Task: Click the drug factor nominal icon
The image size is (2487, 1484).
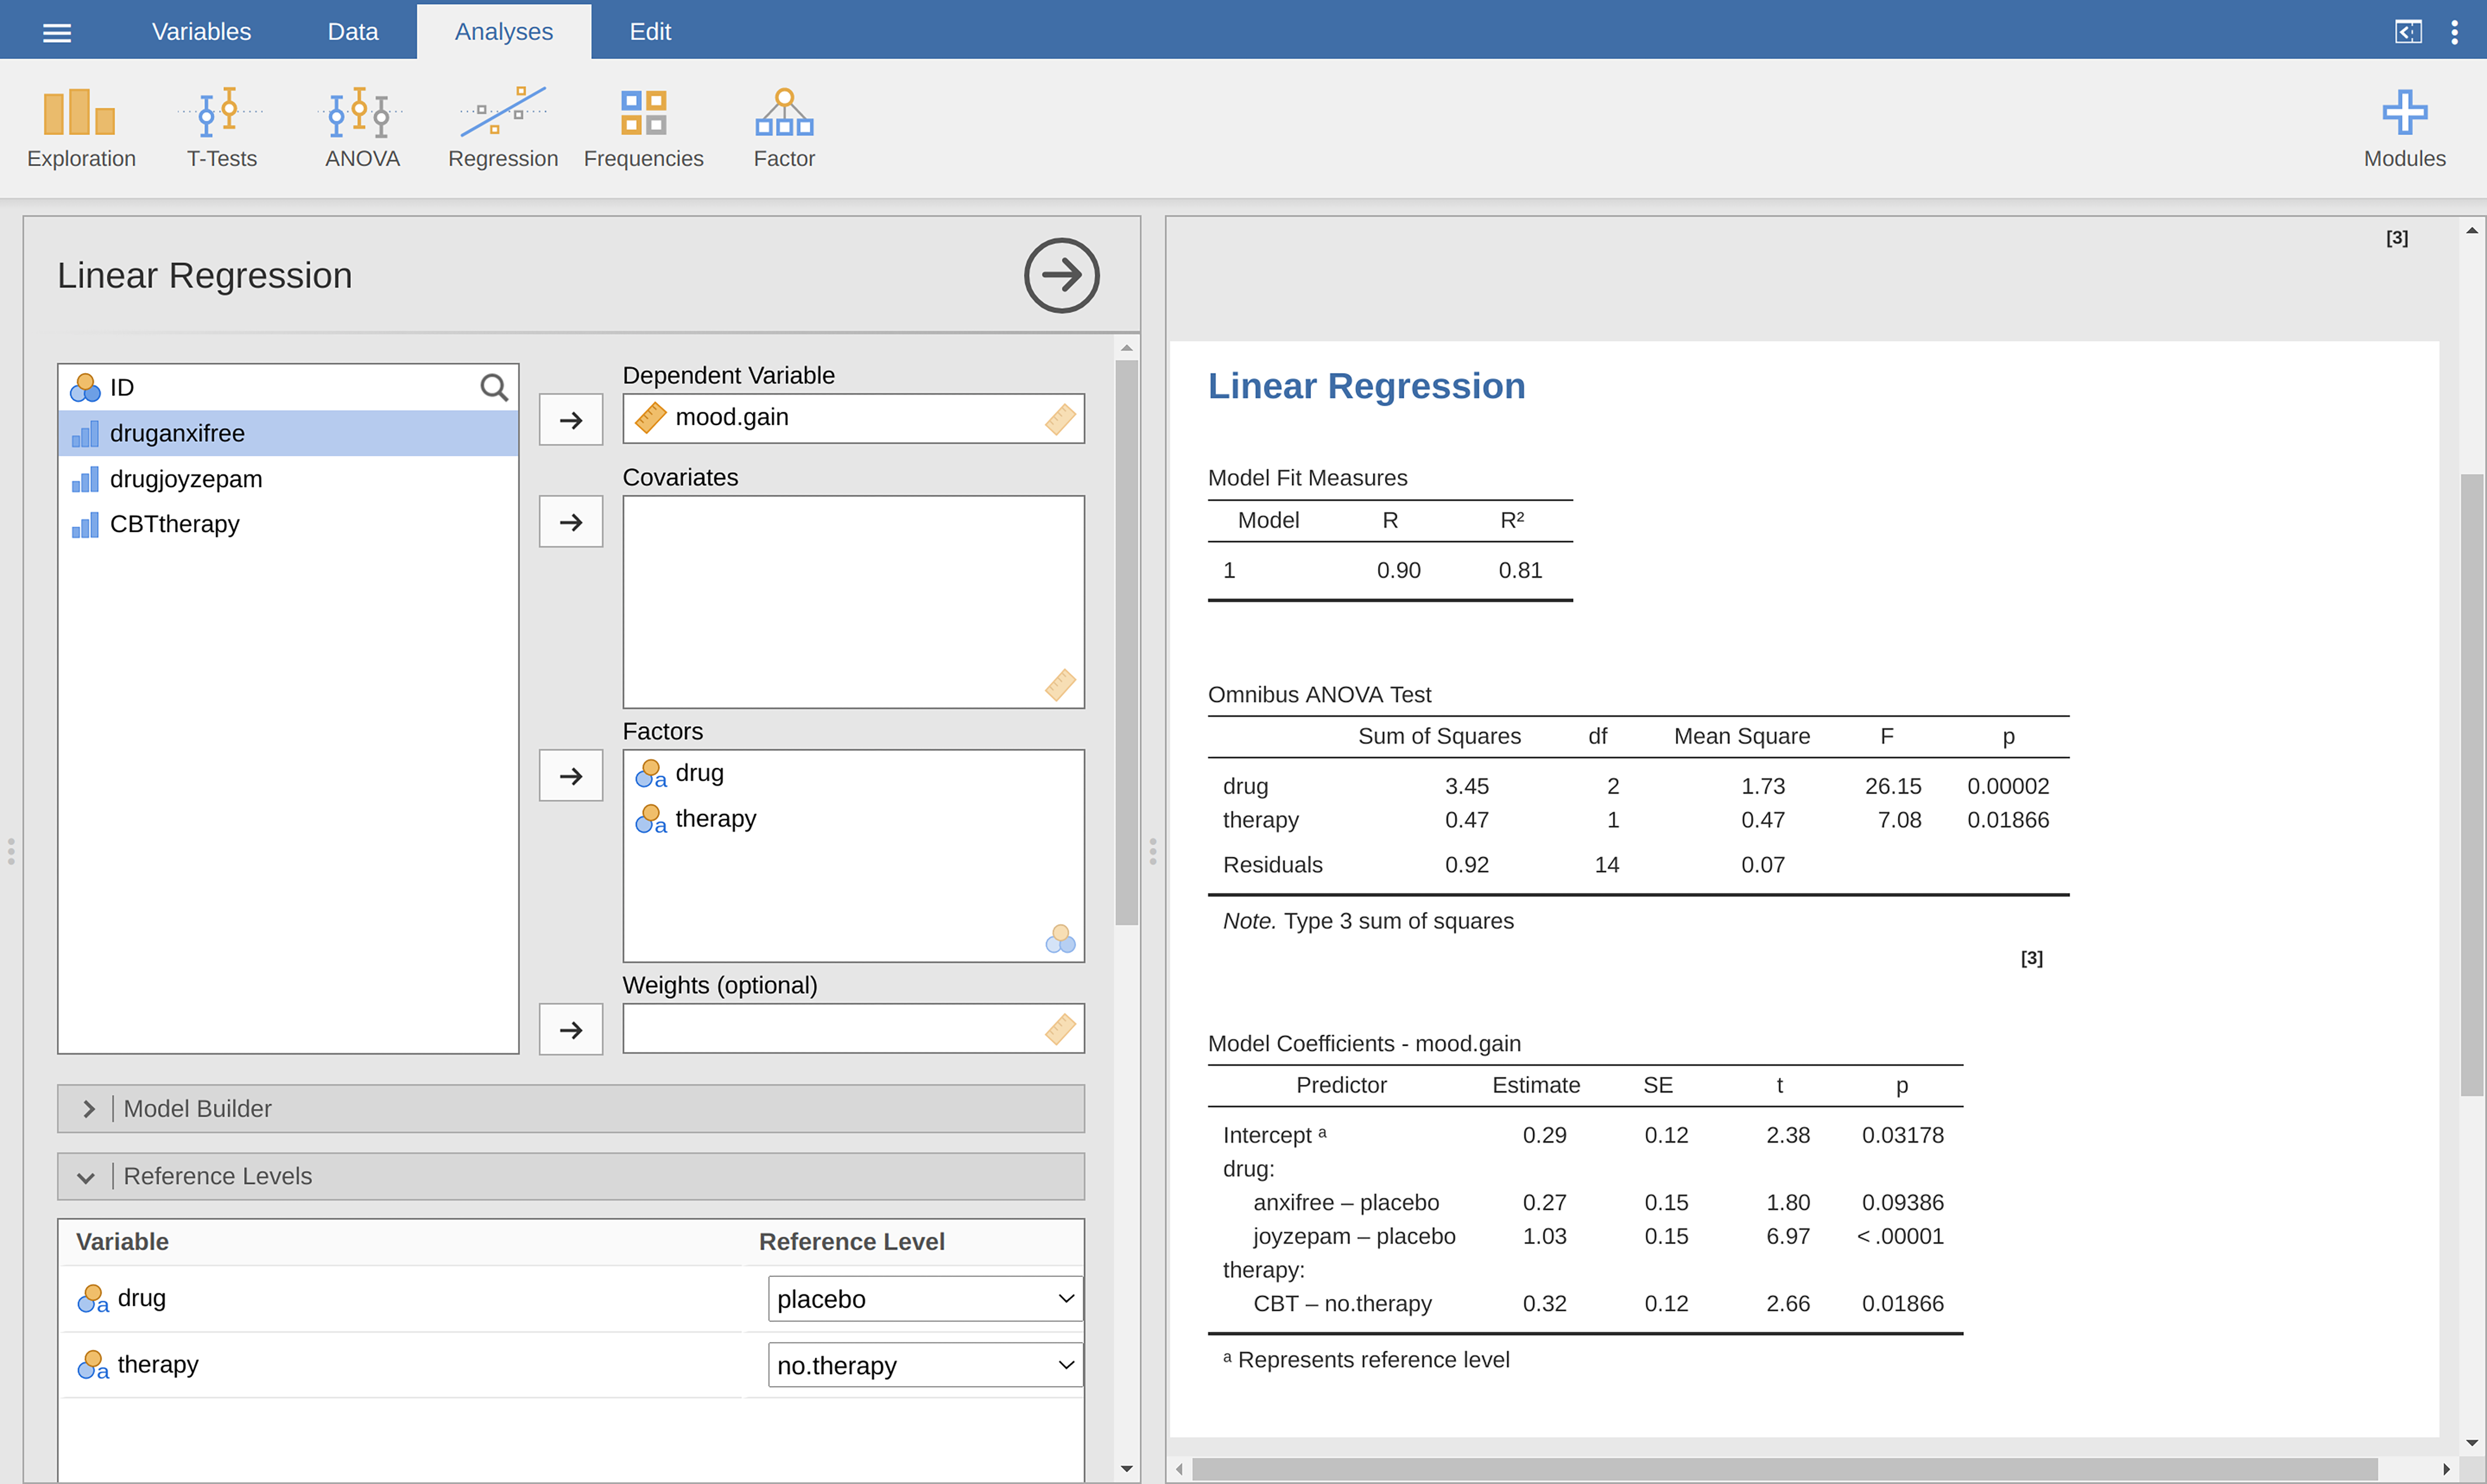Action: pos(650,773)
